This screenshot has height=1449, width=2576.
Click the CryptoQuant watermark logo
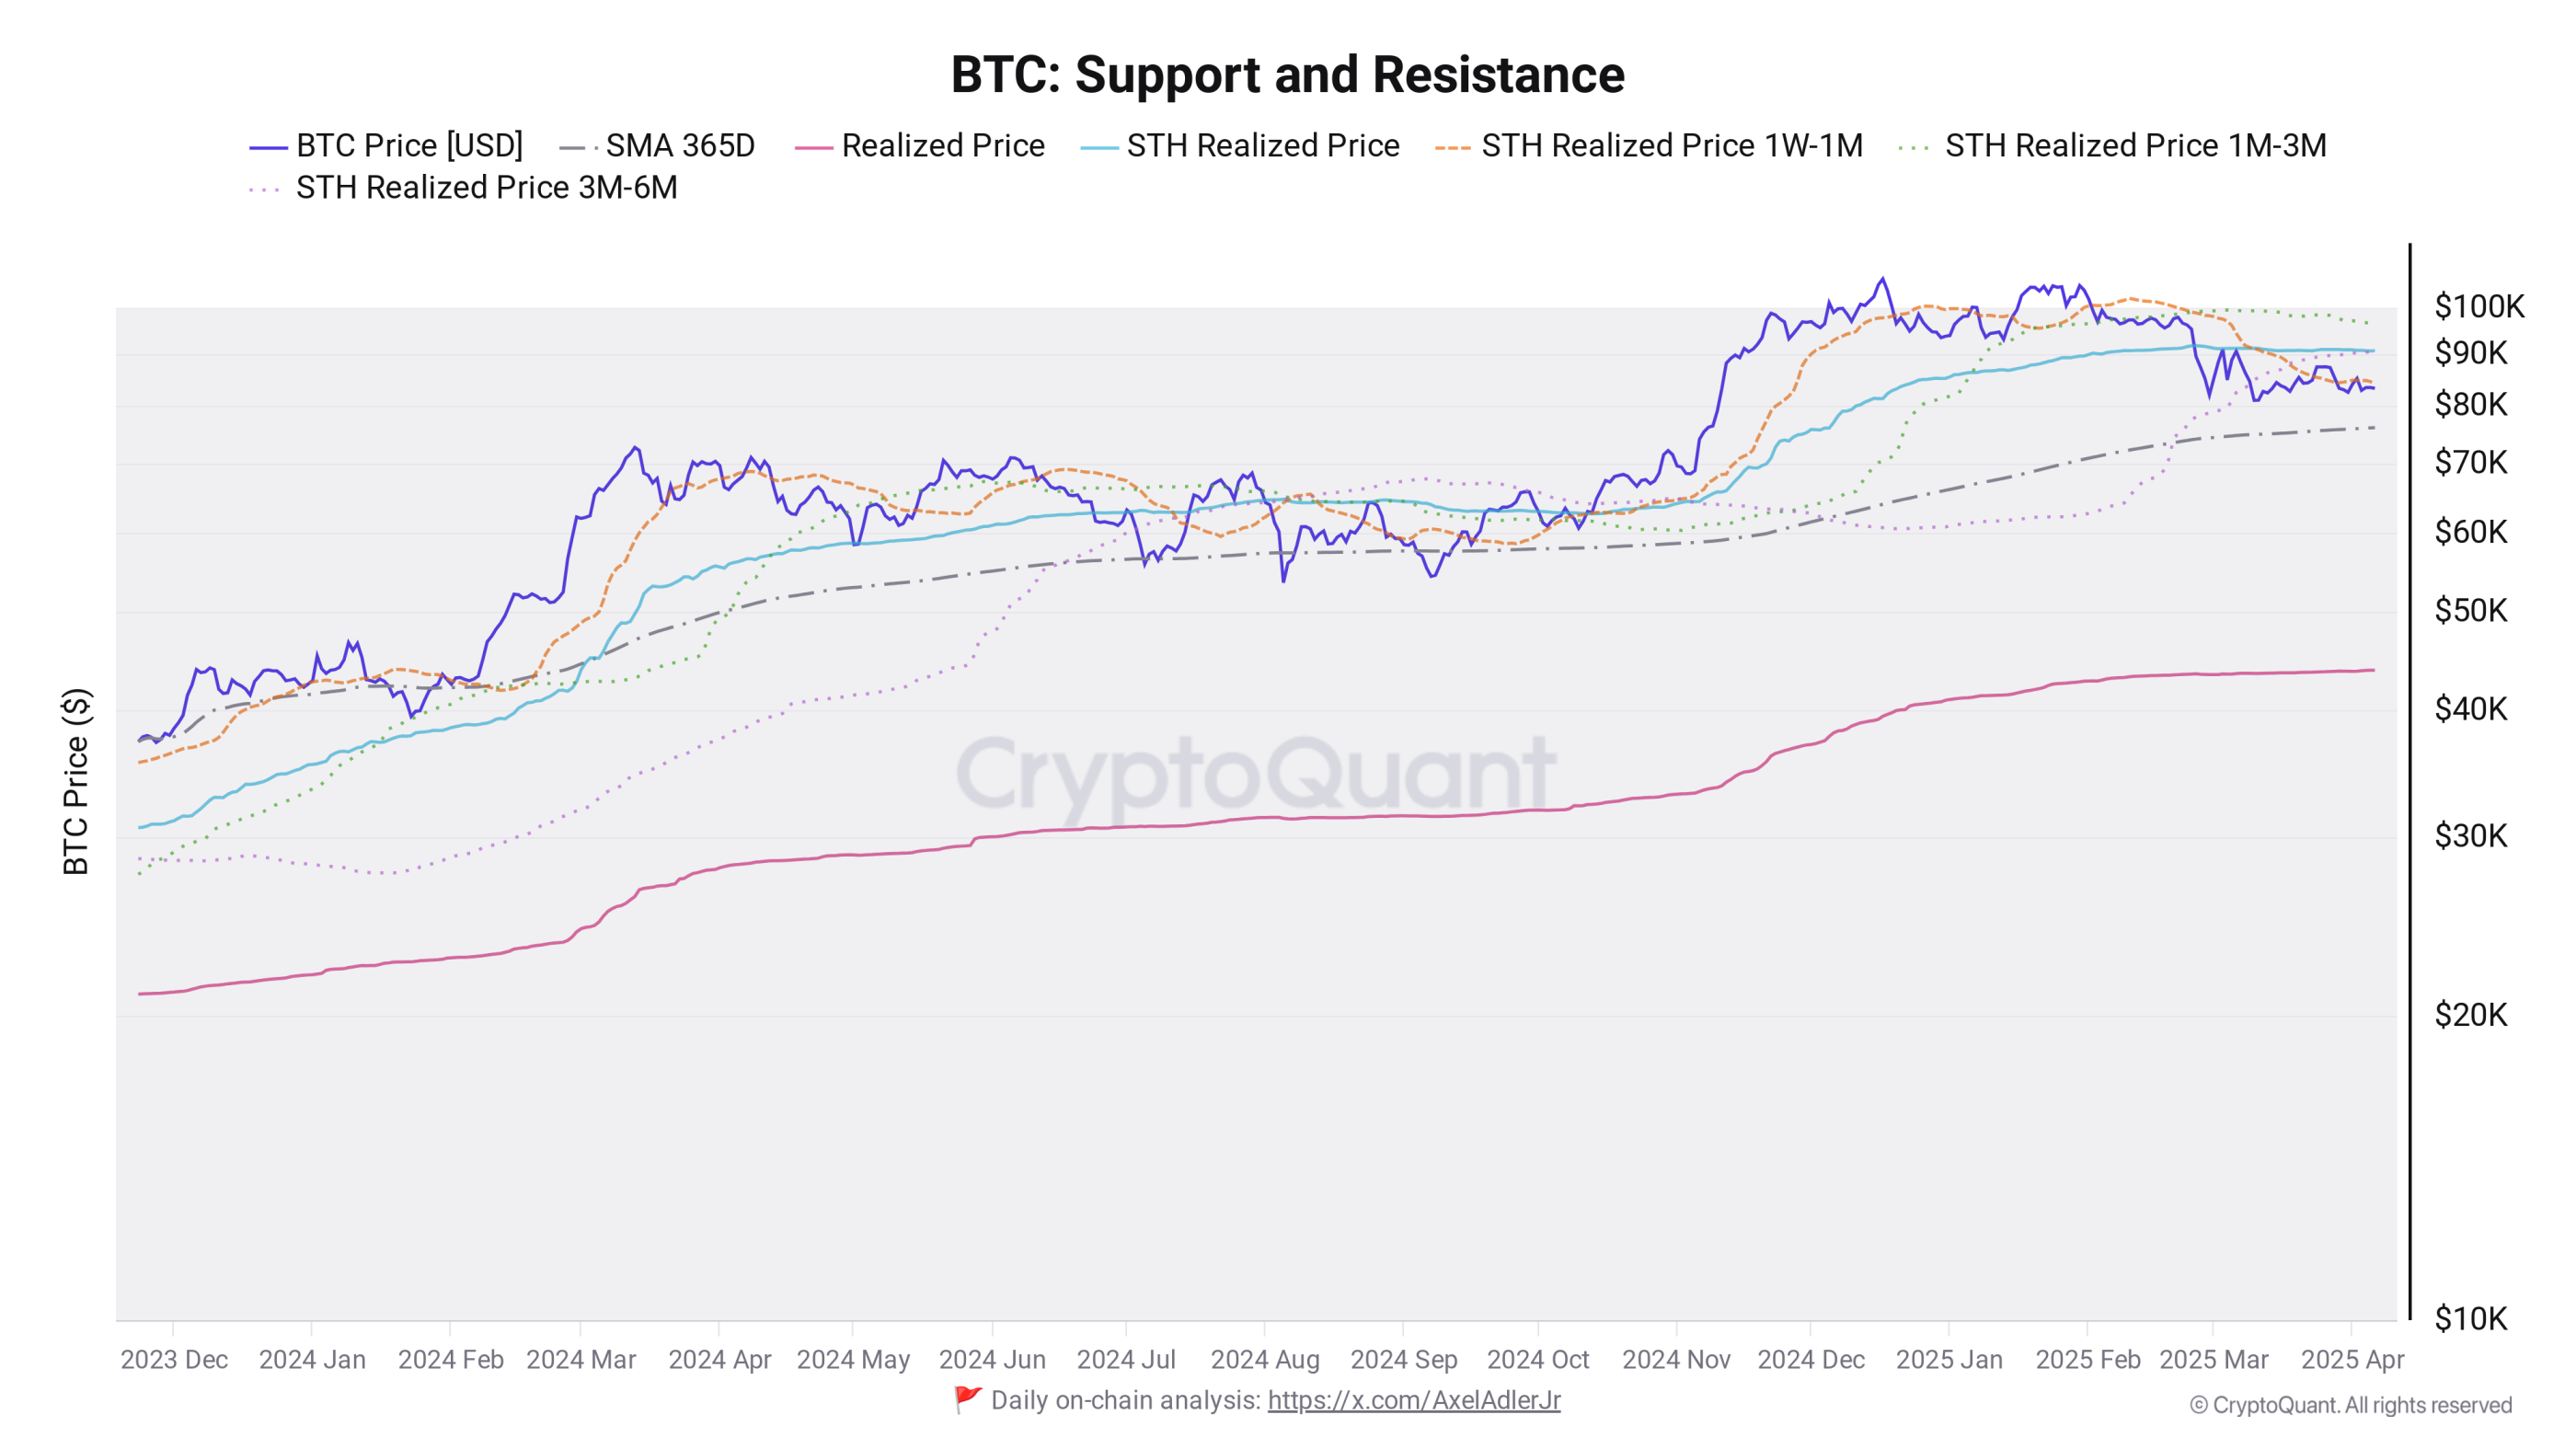tap(1255, 773)
